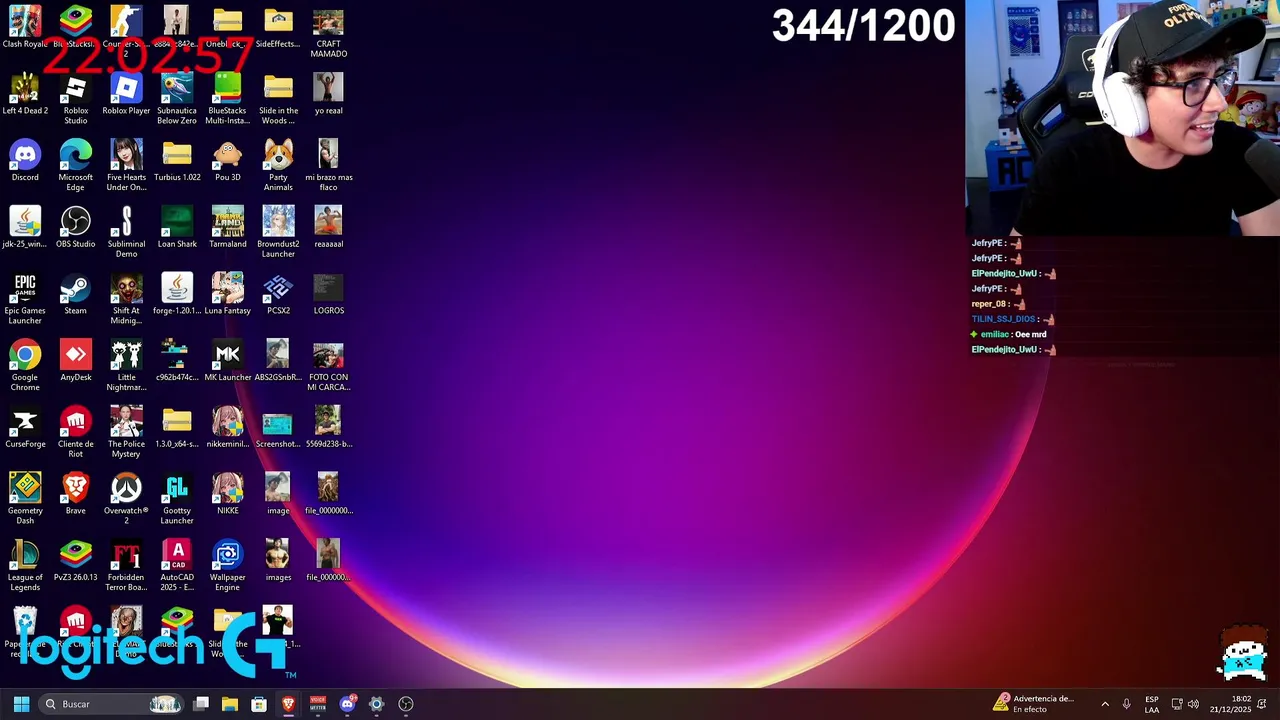Open MK Launcher desktop shortcut

coord(227,361)
